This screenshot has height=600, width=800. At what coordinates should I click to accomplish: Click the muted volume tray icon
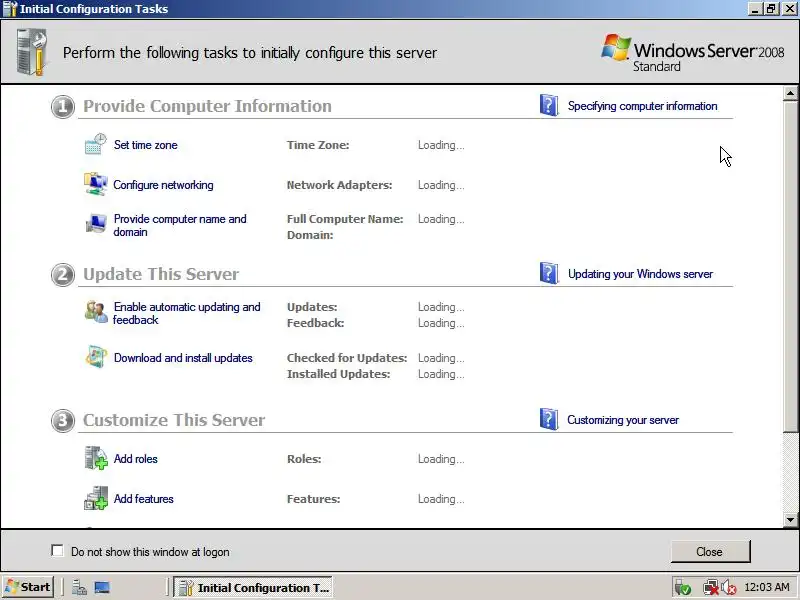pyautogui.click(x=729, y=588)
